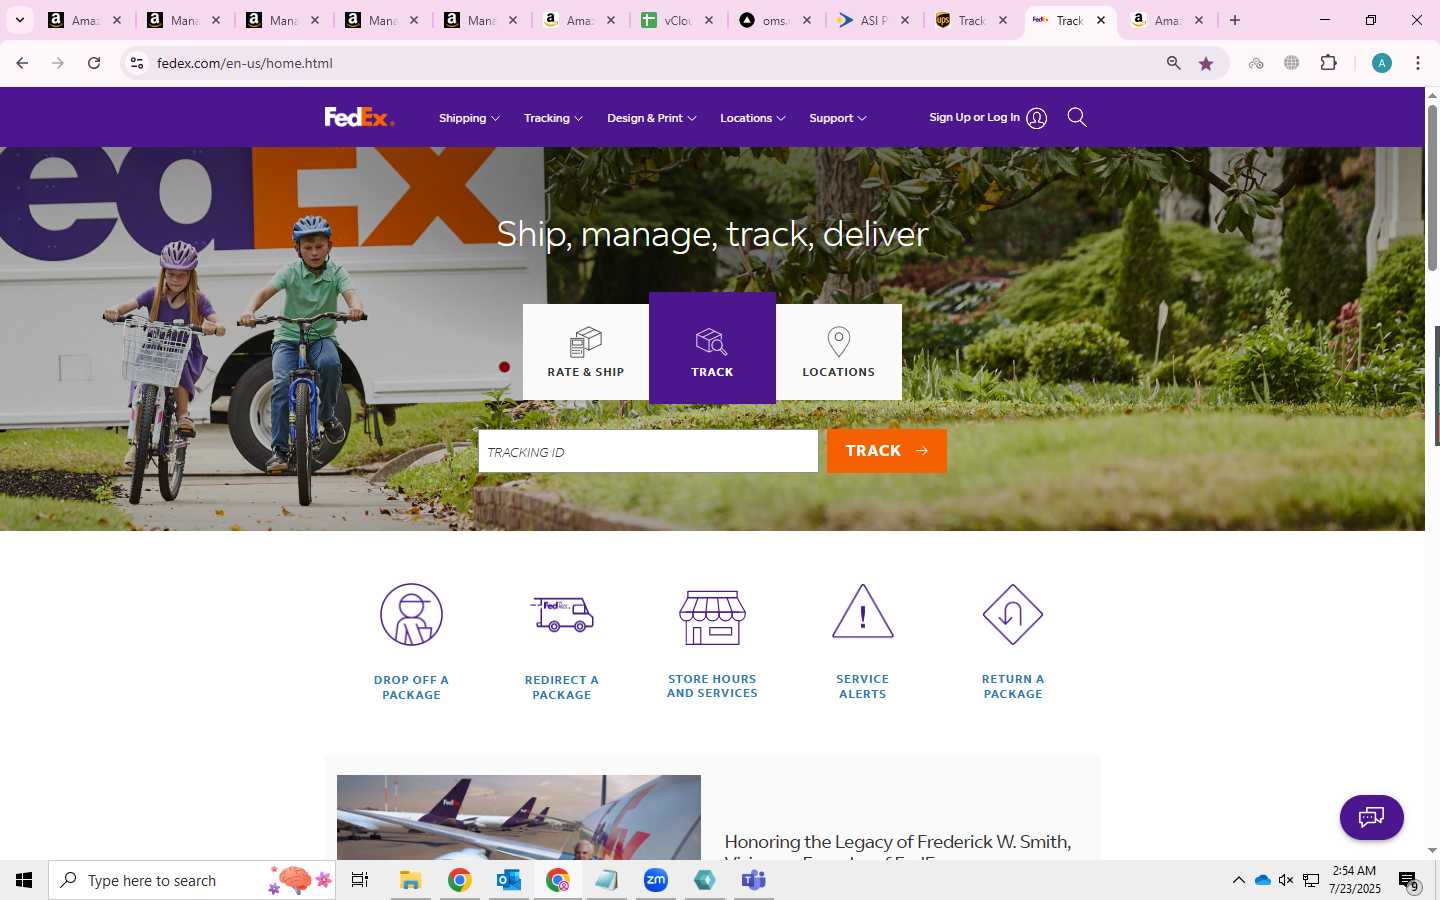
Task: Open Outlook from the taskbar
Action: coord(509,880)
